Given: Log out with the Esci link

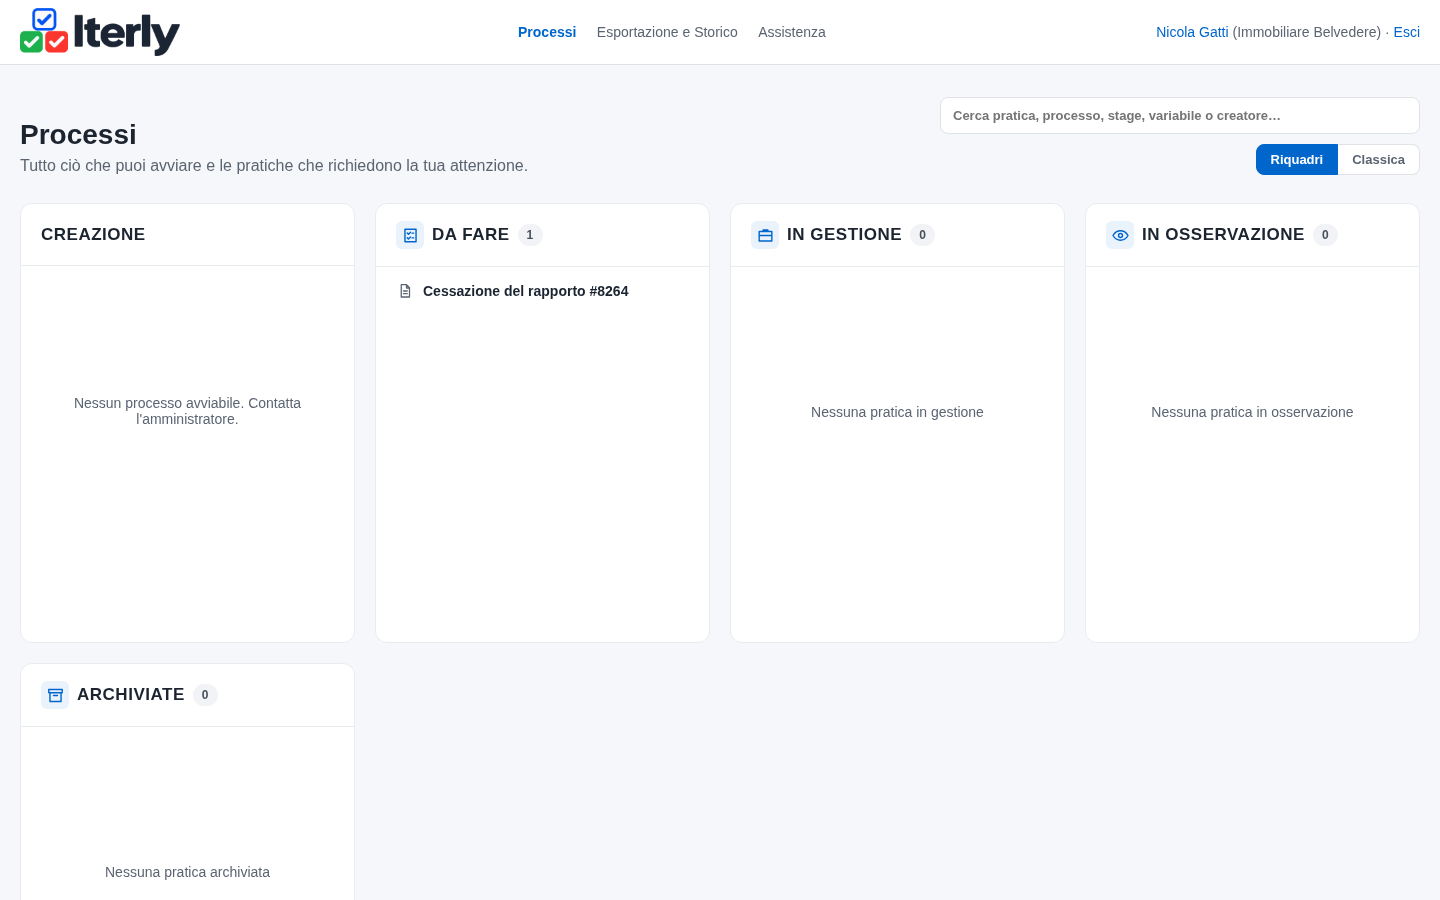Looking at the screenshot, I should [x=1406, y=32].
